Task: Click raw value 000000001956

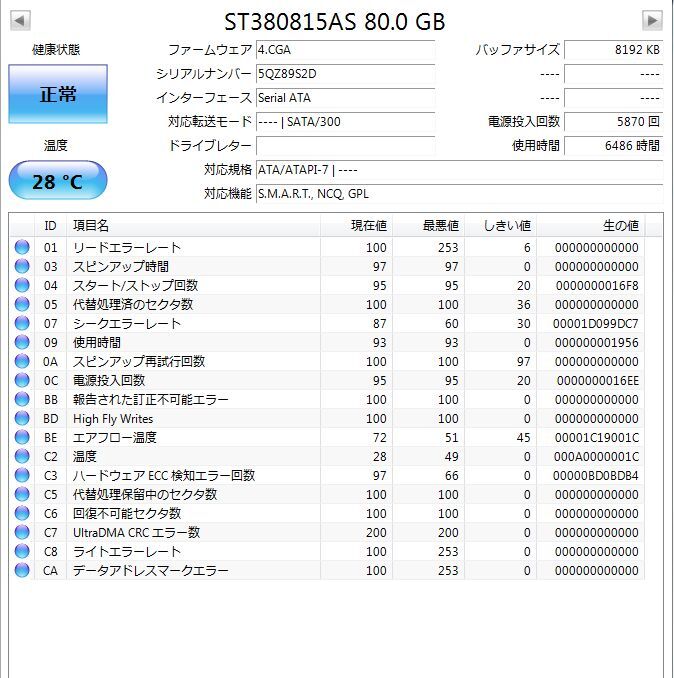Action: click(597, 342)
